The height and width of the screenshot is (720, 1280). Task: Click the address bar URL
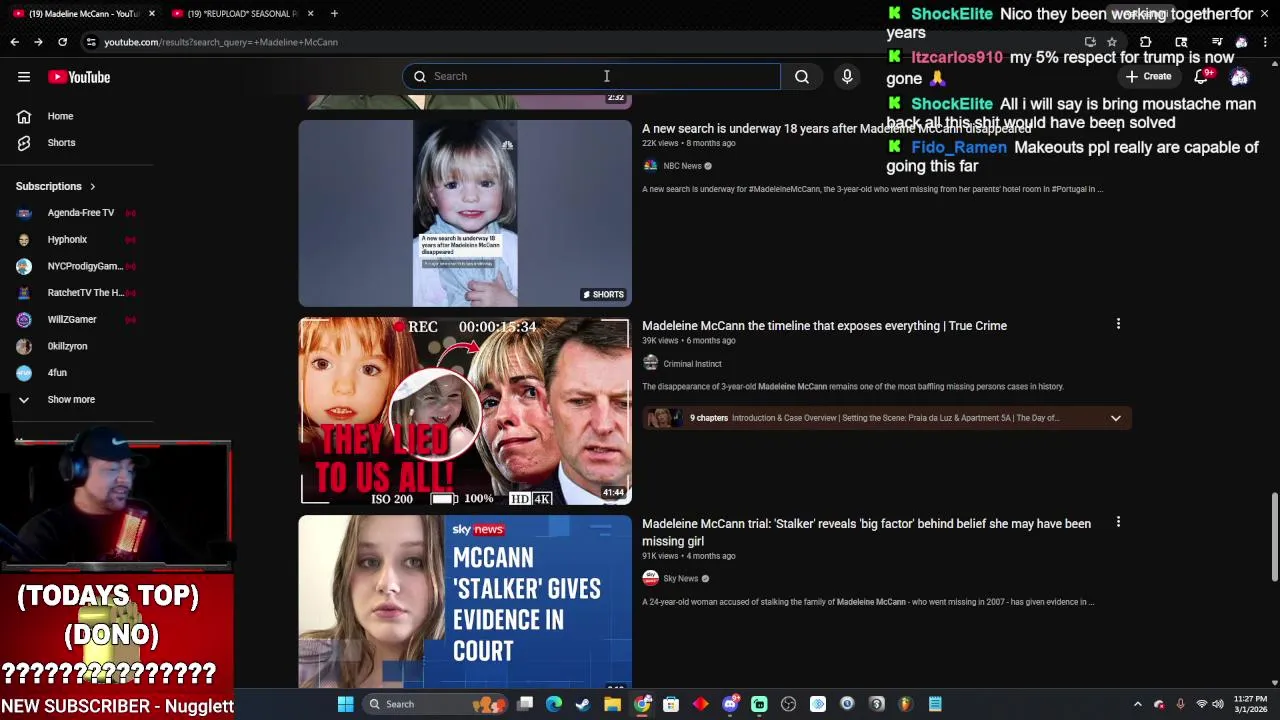coord(221,42)
